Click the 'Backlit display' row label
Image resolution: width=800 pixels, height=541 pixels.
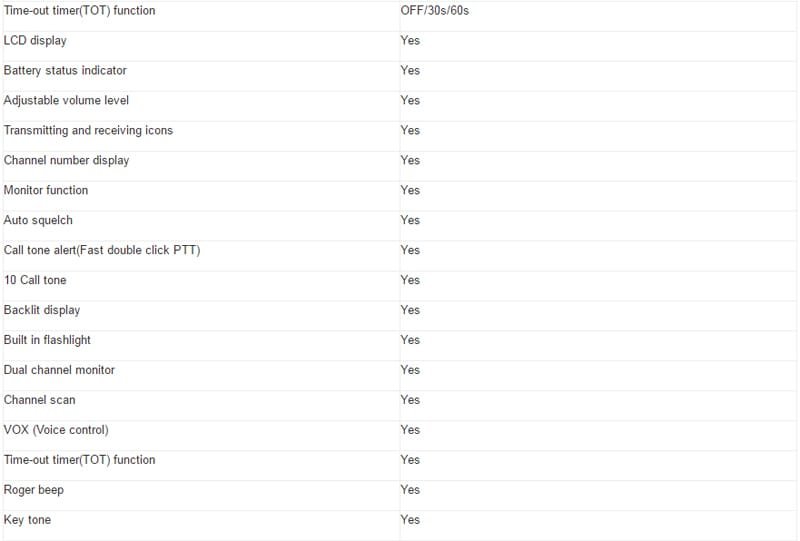tap(41, 310)
